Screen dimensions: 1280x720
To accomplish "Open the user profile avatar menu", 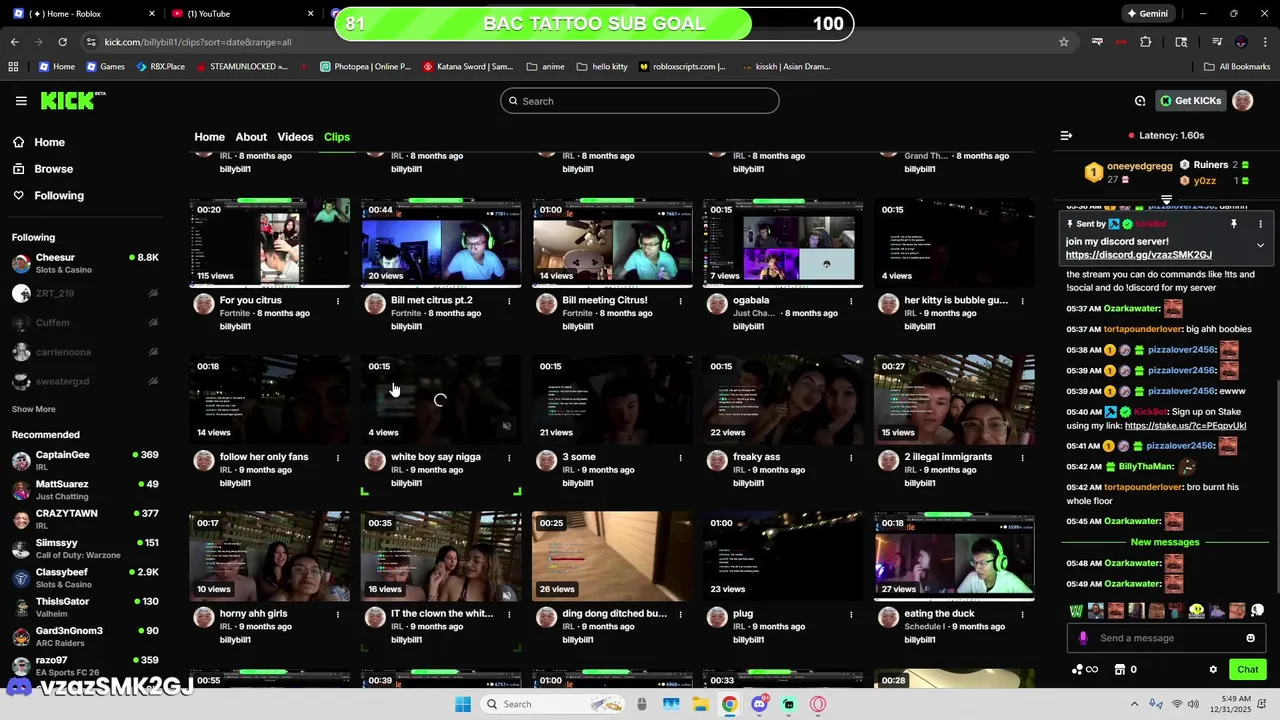I will pyautogui.click(x=1242, y=101).
